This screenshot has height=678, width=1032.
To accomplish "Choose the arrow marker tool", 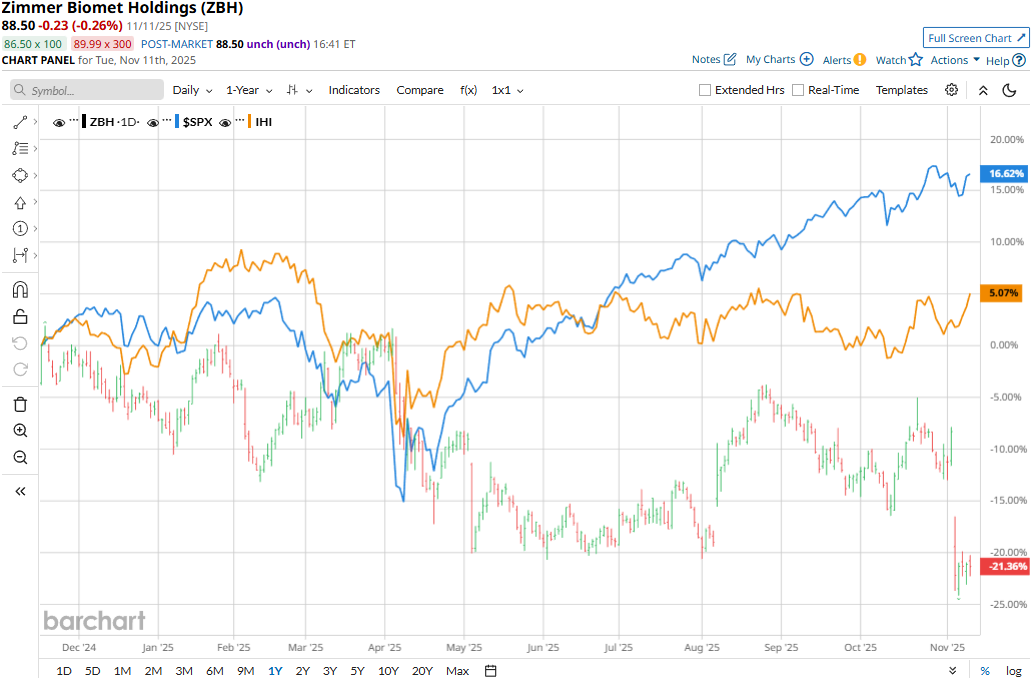I will [20, 202].
